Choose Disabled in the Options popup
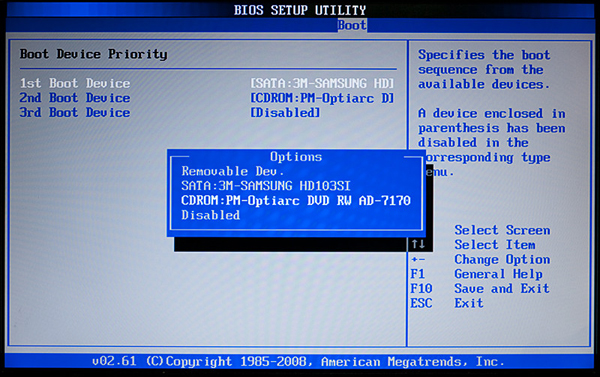 click(x=210, y=215)
